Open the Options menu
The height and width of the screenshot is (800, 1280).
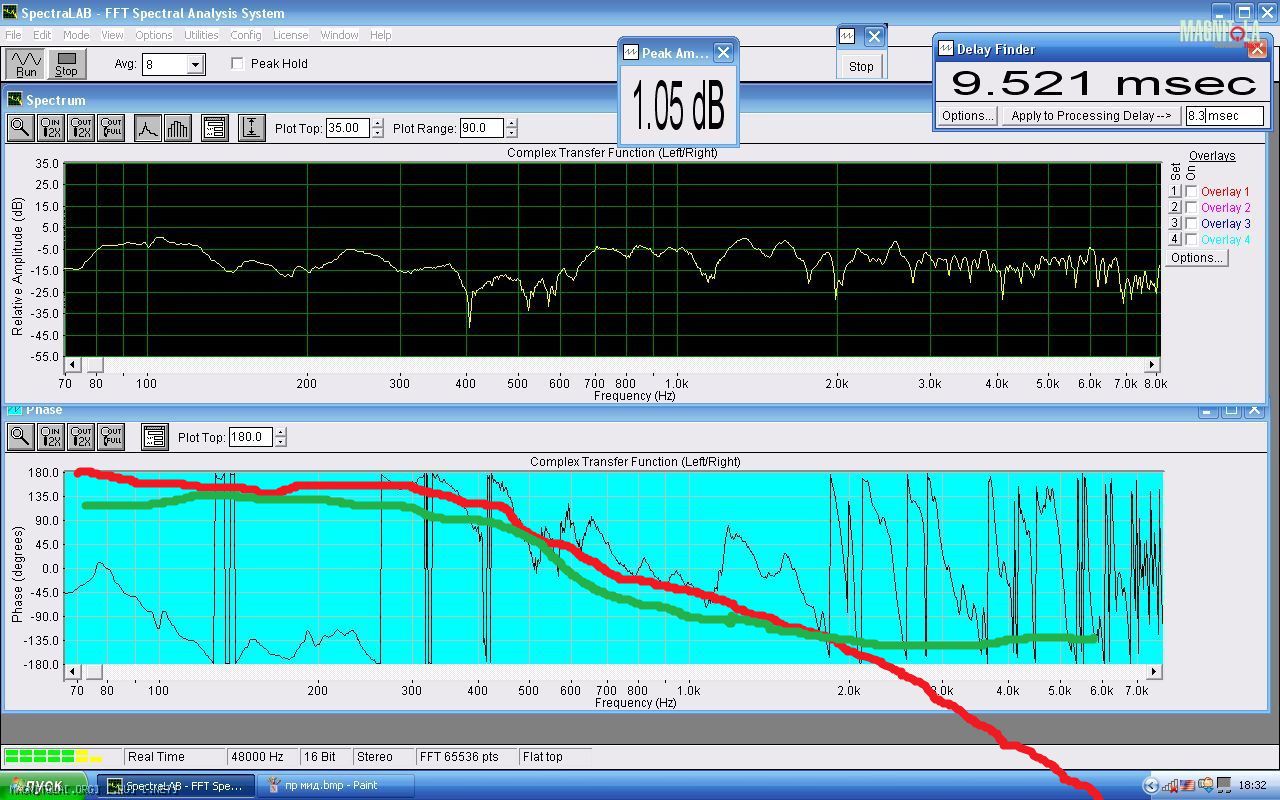click(x=154, y=35)
